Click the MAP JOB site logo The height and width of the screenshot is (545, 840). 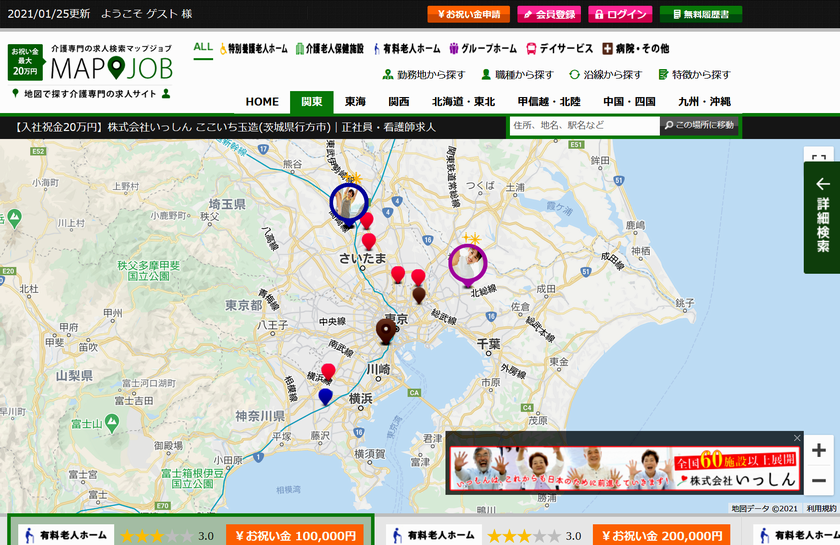click(110, 67)
